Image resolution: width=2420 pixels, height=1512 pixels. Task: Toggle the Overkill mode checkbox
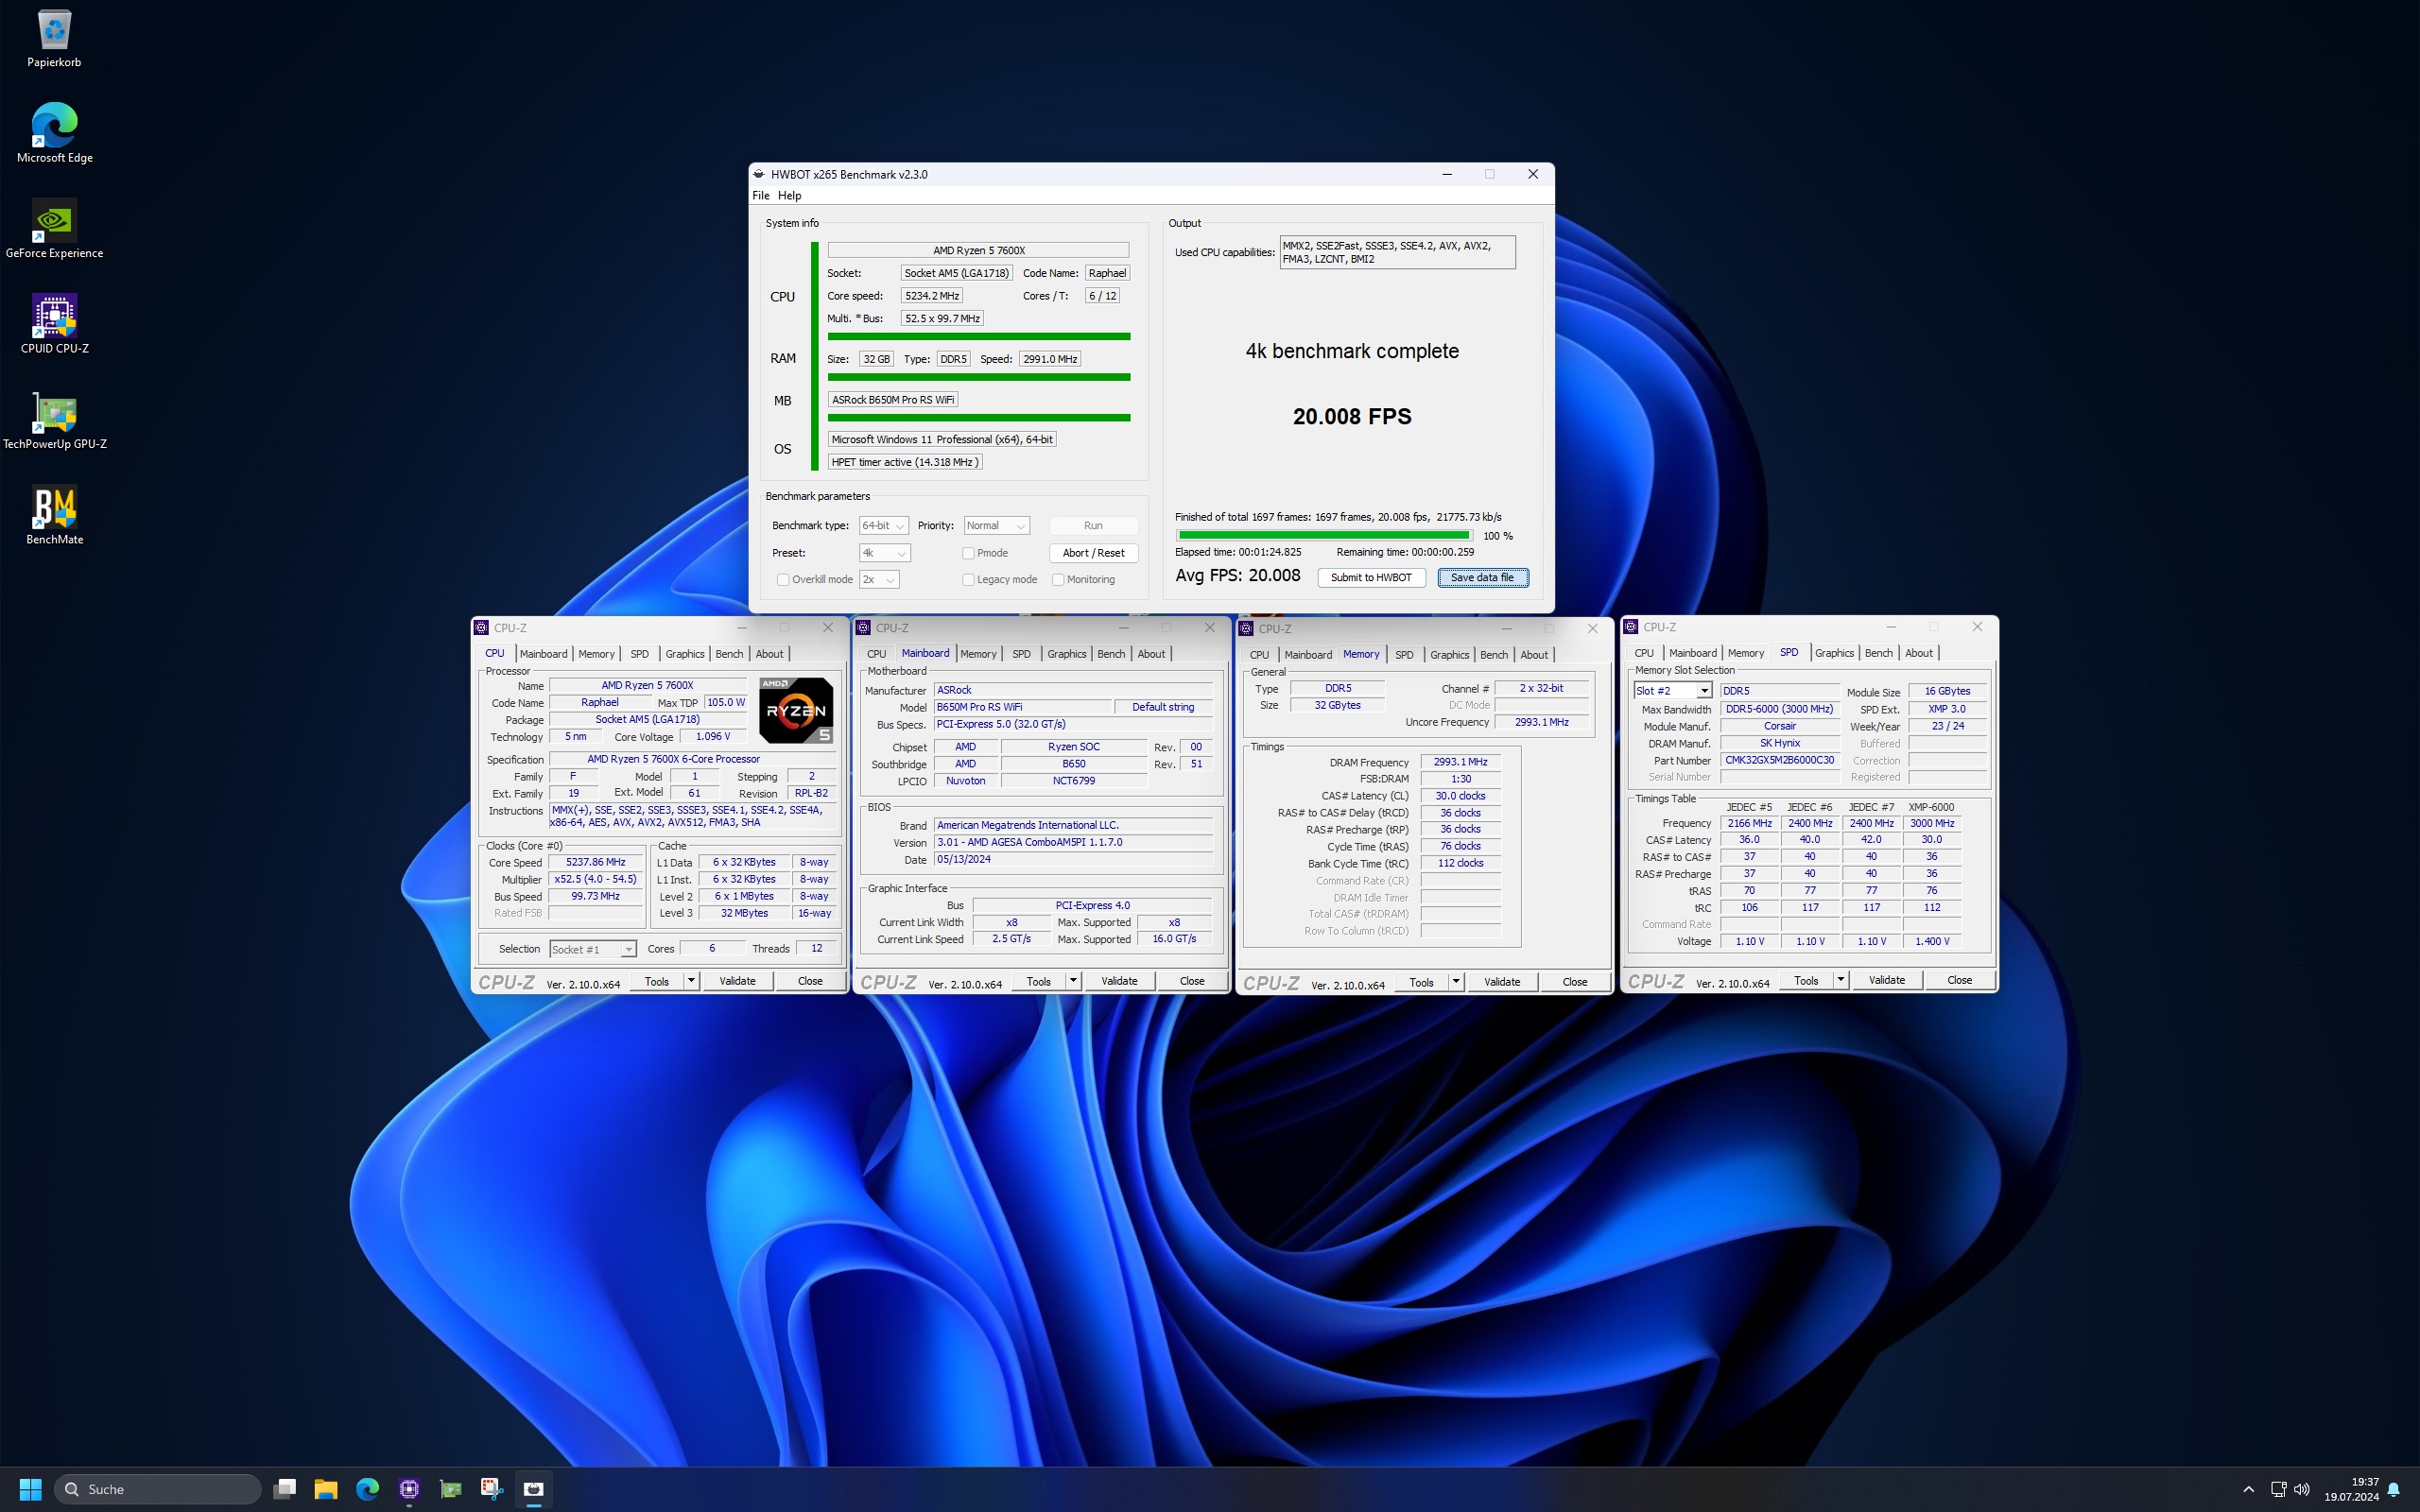coord(783,580)
